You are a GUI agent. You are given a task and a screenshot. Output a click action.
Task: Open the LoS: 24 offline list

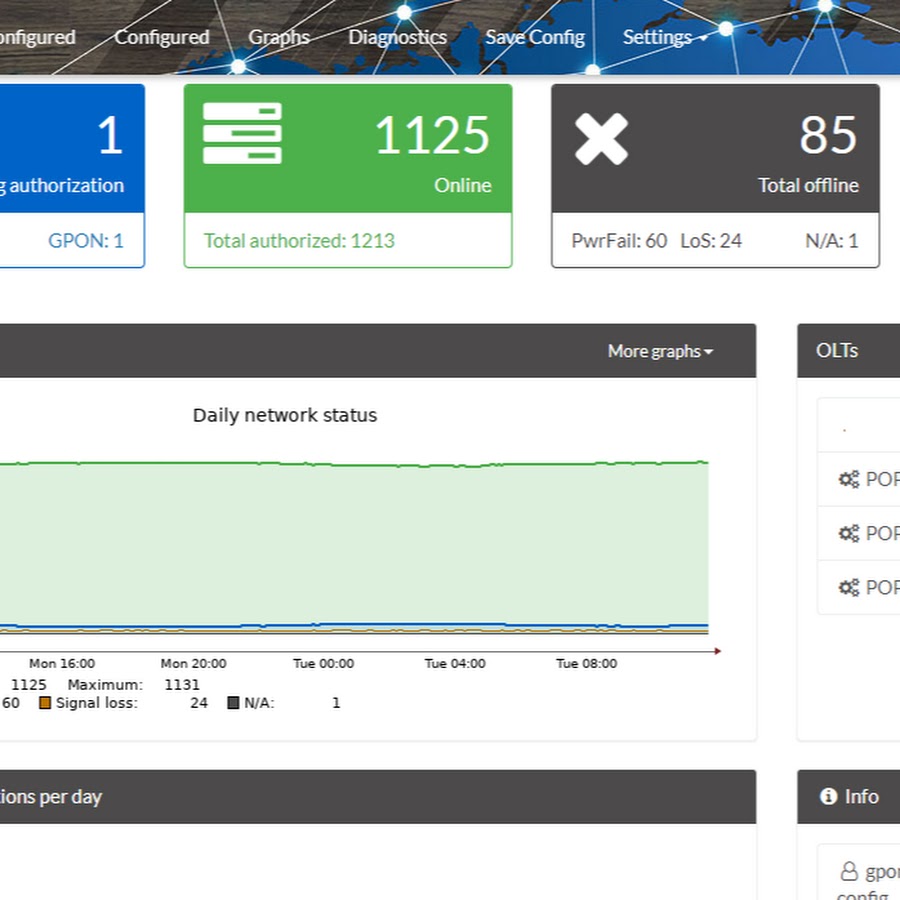711,240
